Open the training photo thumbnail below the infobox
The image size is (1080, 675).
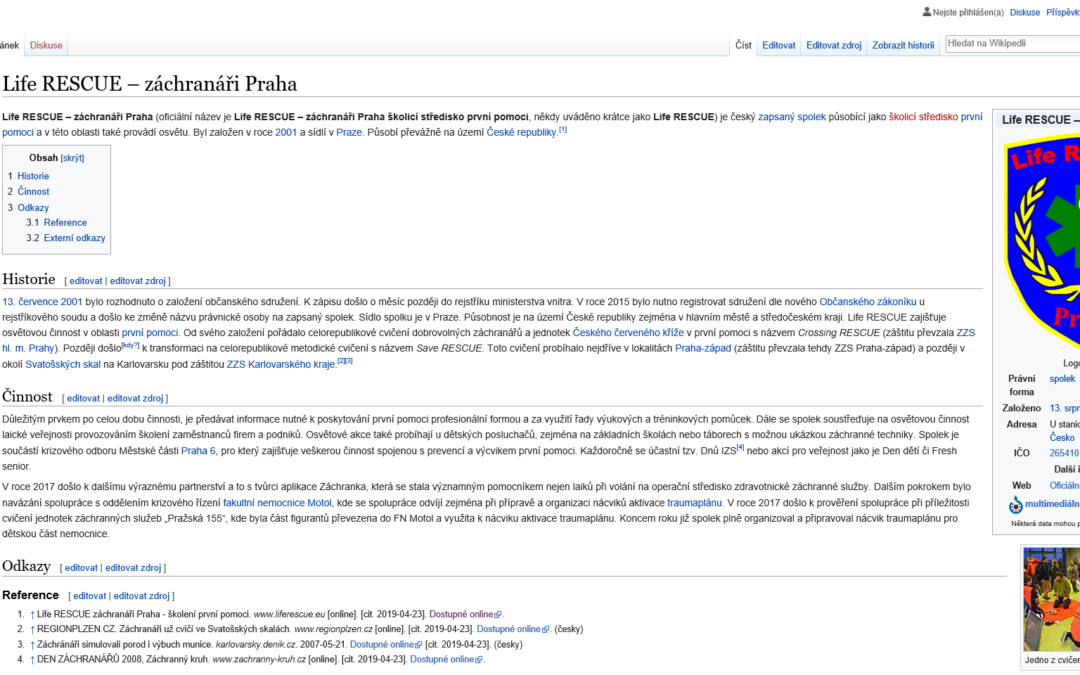point(1051,600)
